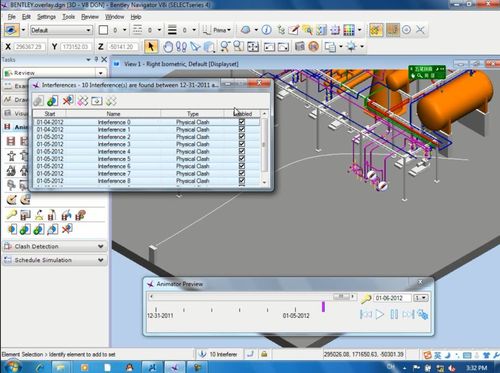This screenshot has width=500, height=373.
Task: Uncheck Enabled box for Interference 5
Action: [x=242, y=159]
